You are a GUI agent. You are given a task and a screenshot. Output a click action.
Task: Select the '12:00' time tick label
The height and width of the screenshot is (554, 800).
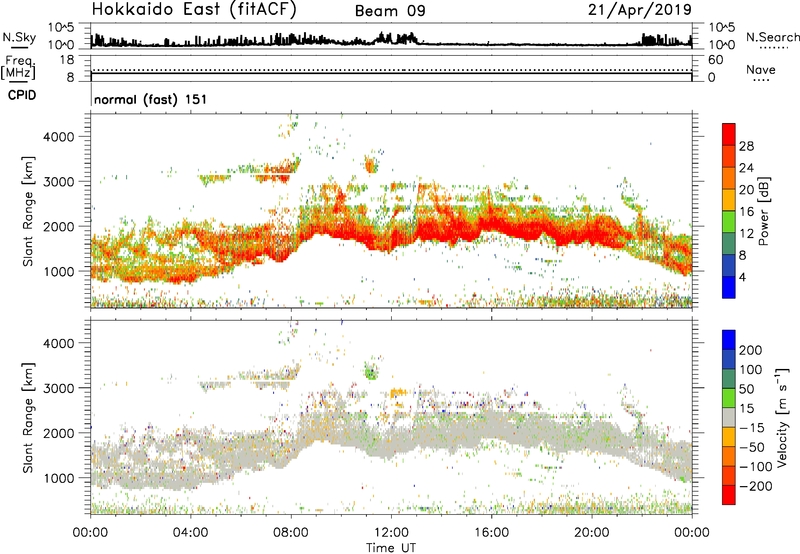(391, 532)
